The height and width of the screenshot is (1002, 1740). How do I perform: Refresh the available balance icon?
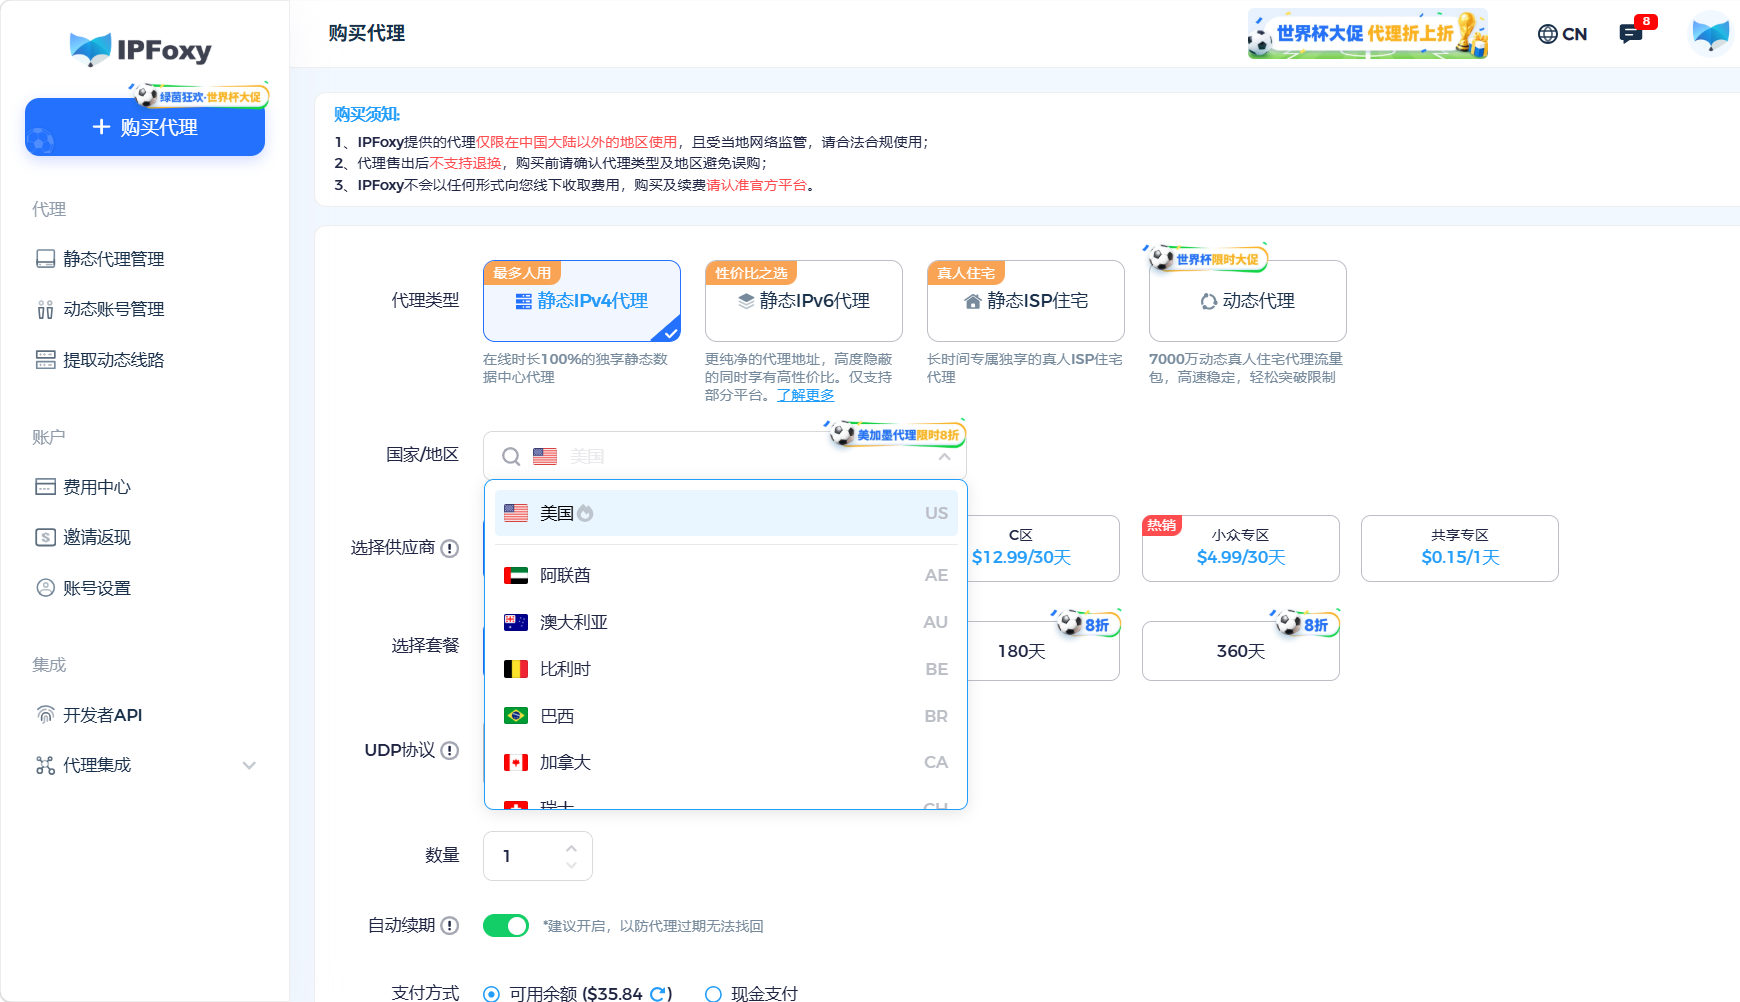tap(658, 994)
